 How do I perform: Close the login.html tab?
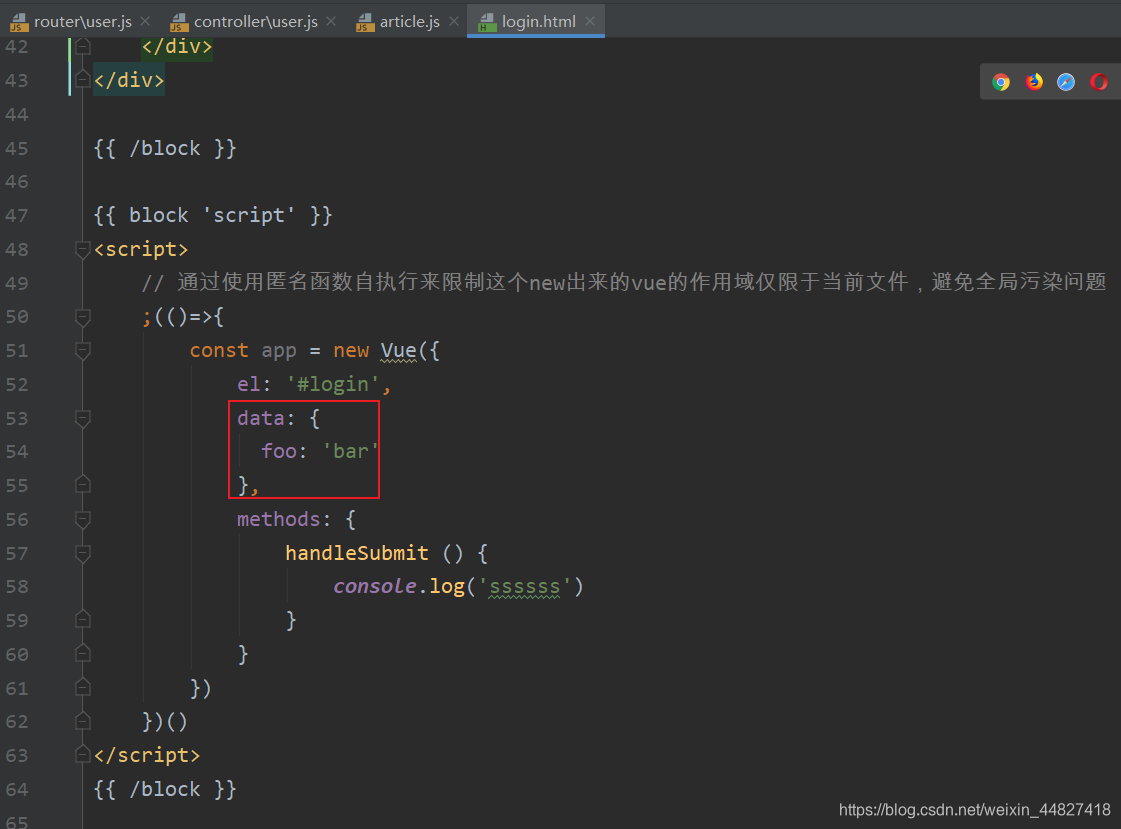(x=590, y=21)
